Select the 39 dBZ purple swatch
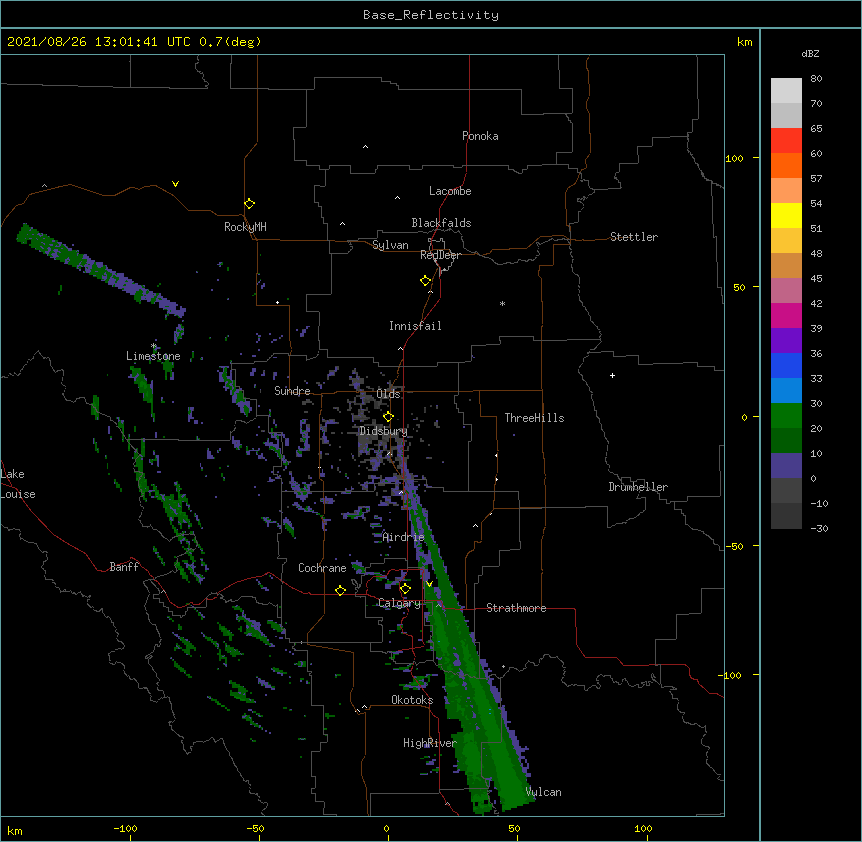 [x=786, y=340]
